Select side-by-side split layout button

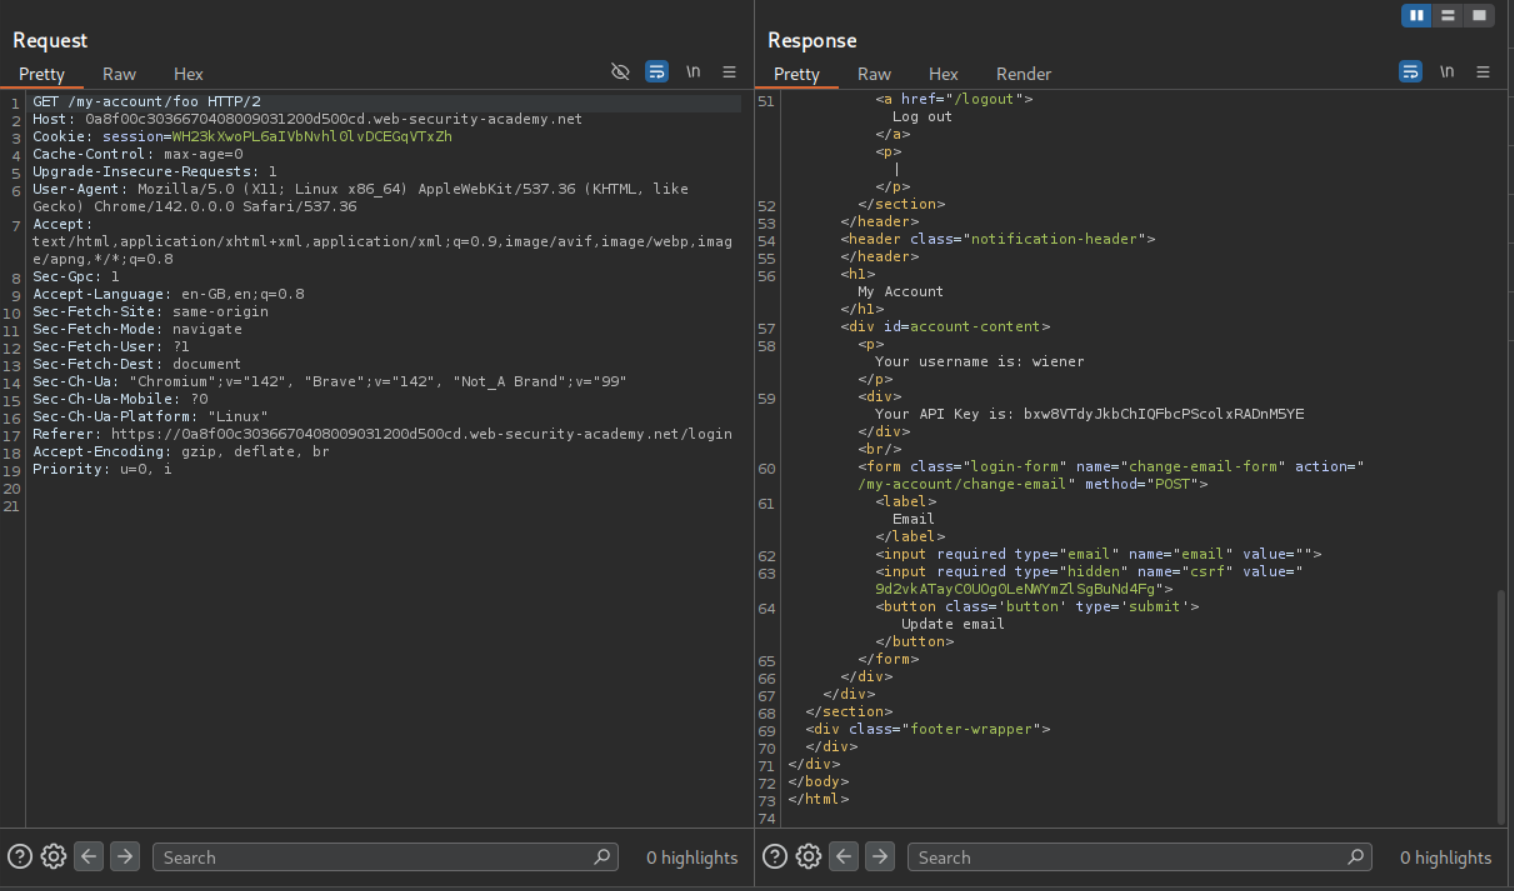(x=1416, y=16)
